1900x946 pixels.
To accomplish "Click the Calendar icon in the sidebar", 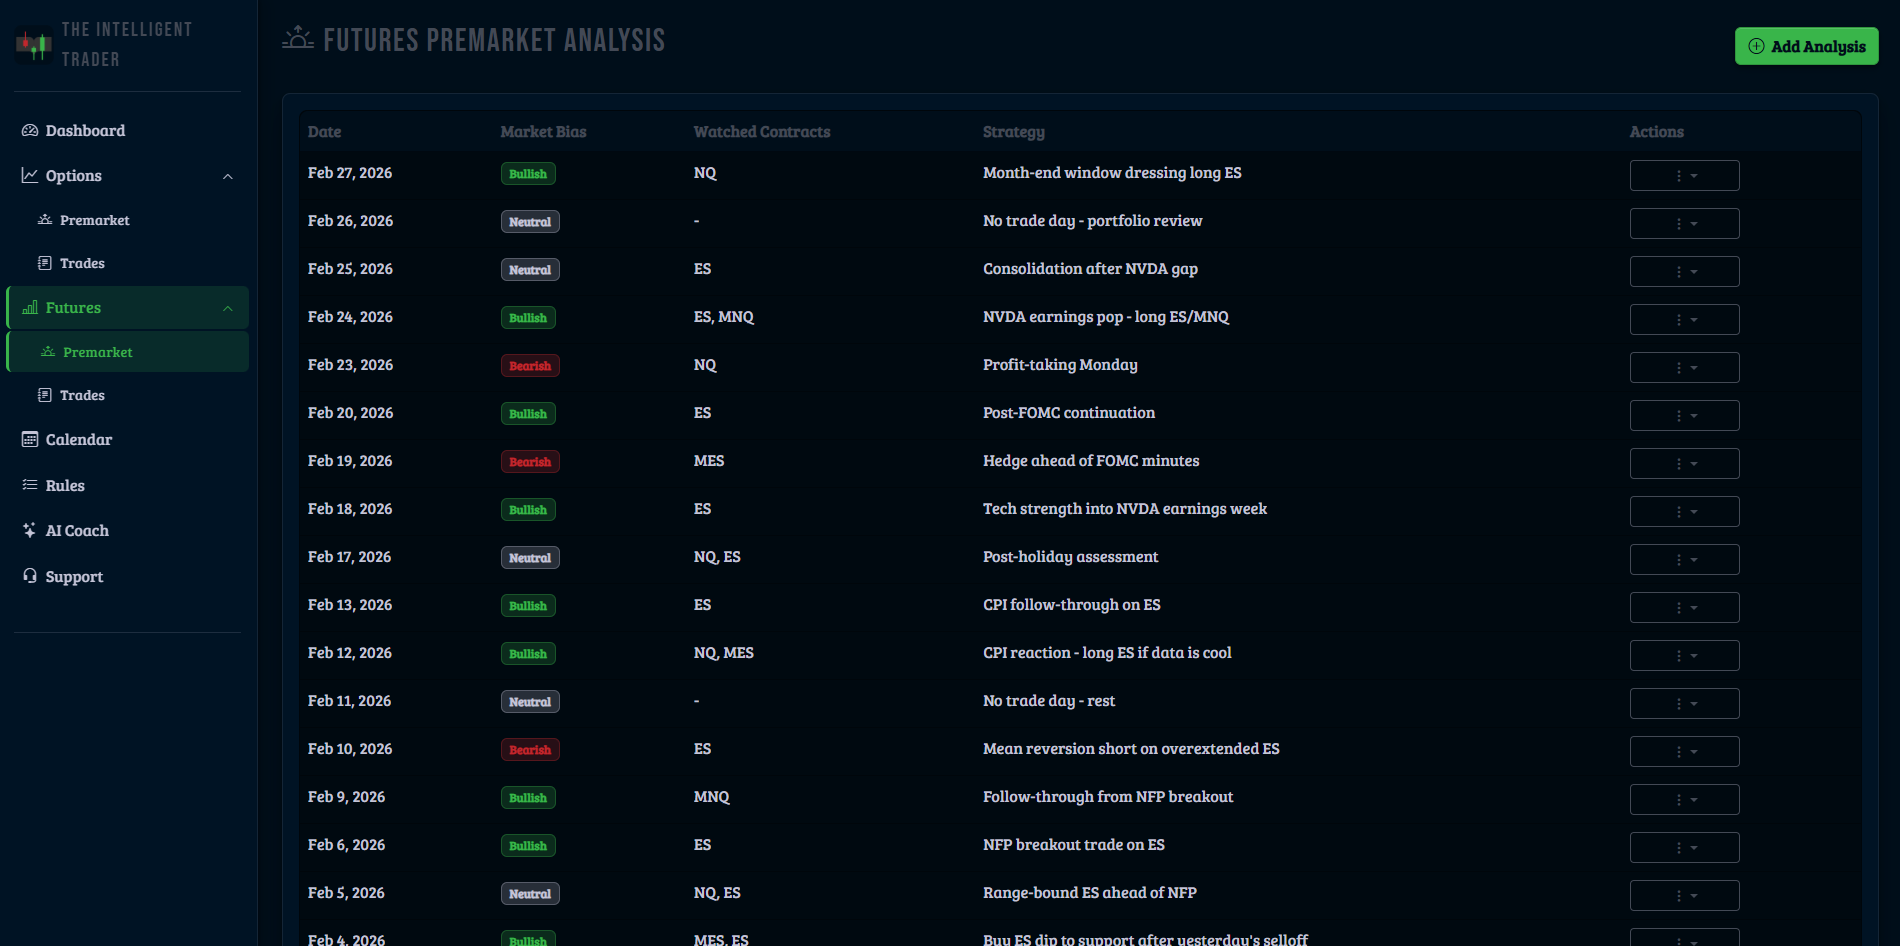I will pos(29,439).
